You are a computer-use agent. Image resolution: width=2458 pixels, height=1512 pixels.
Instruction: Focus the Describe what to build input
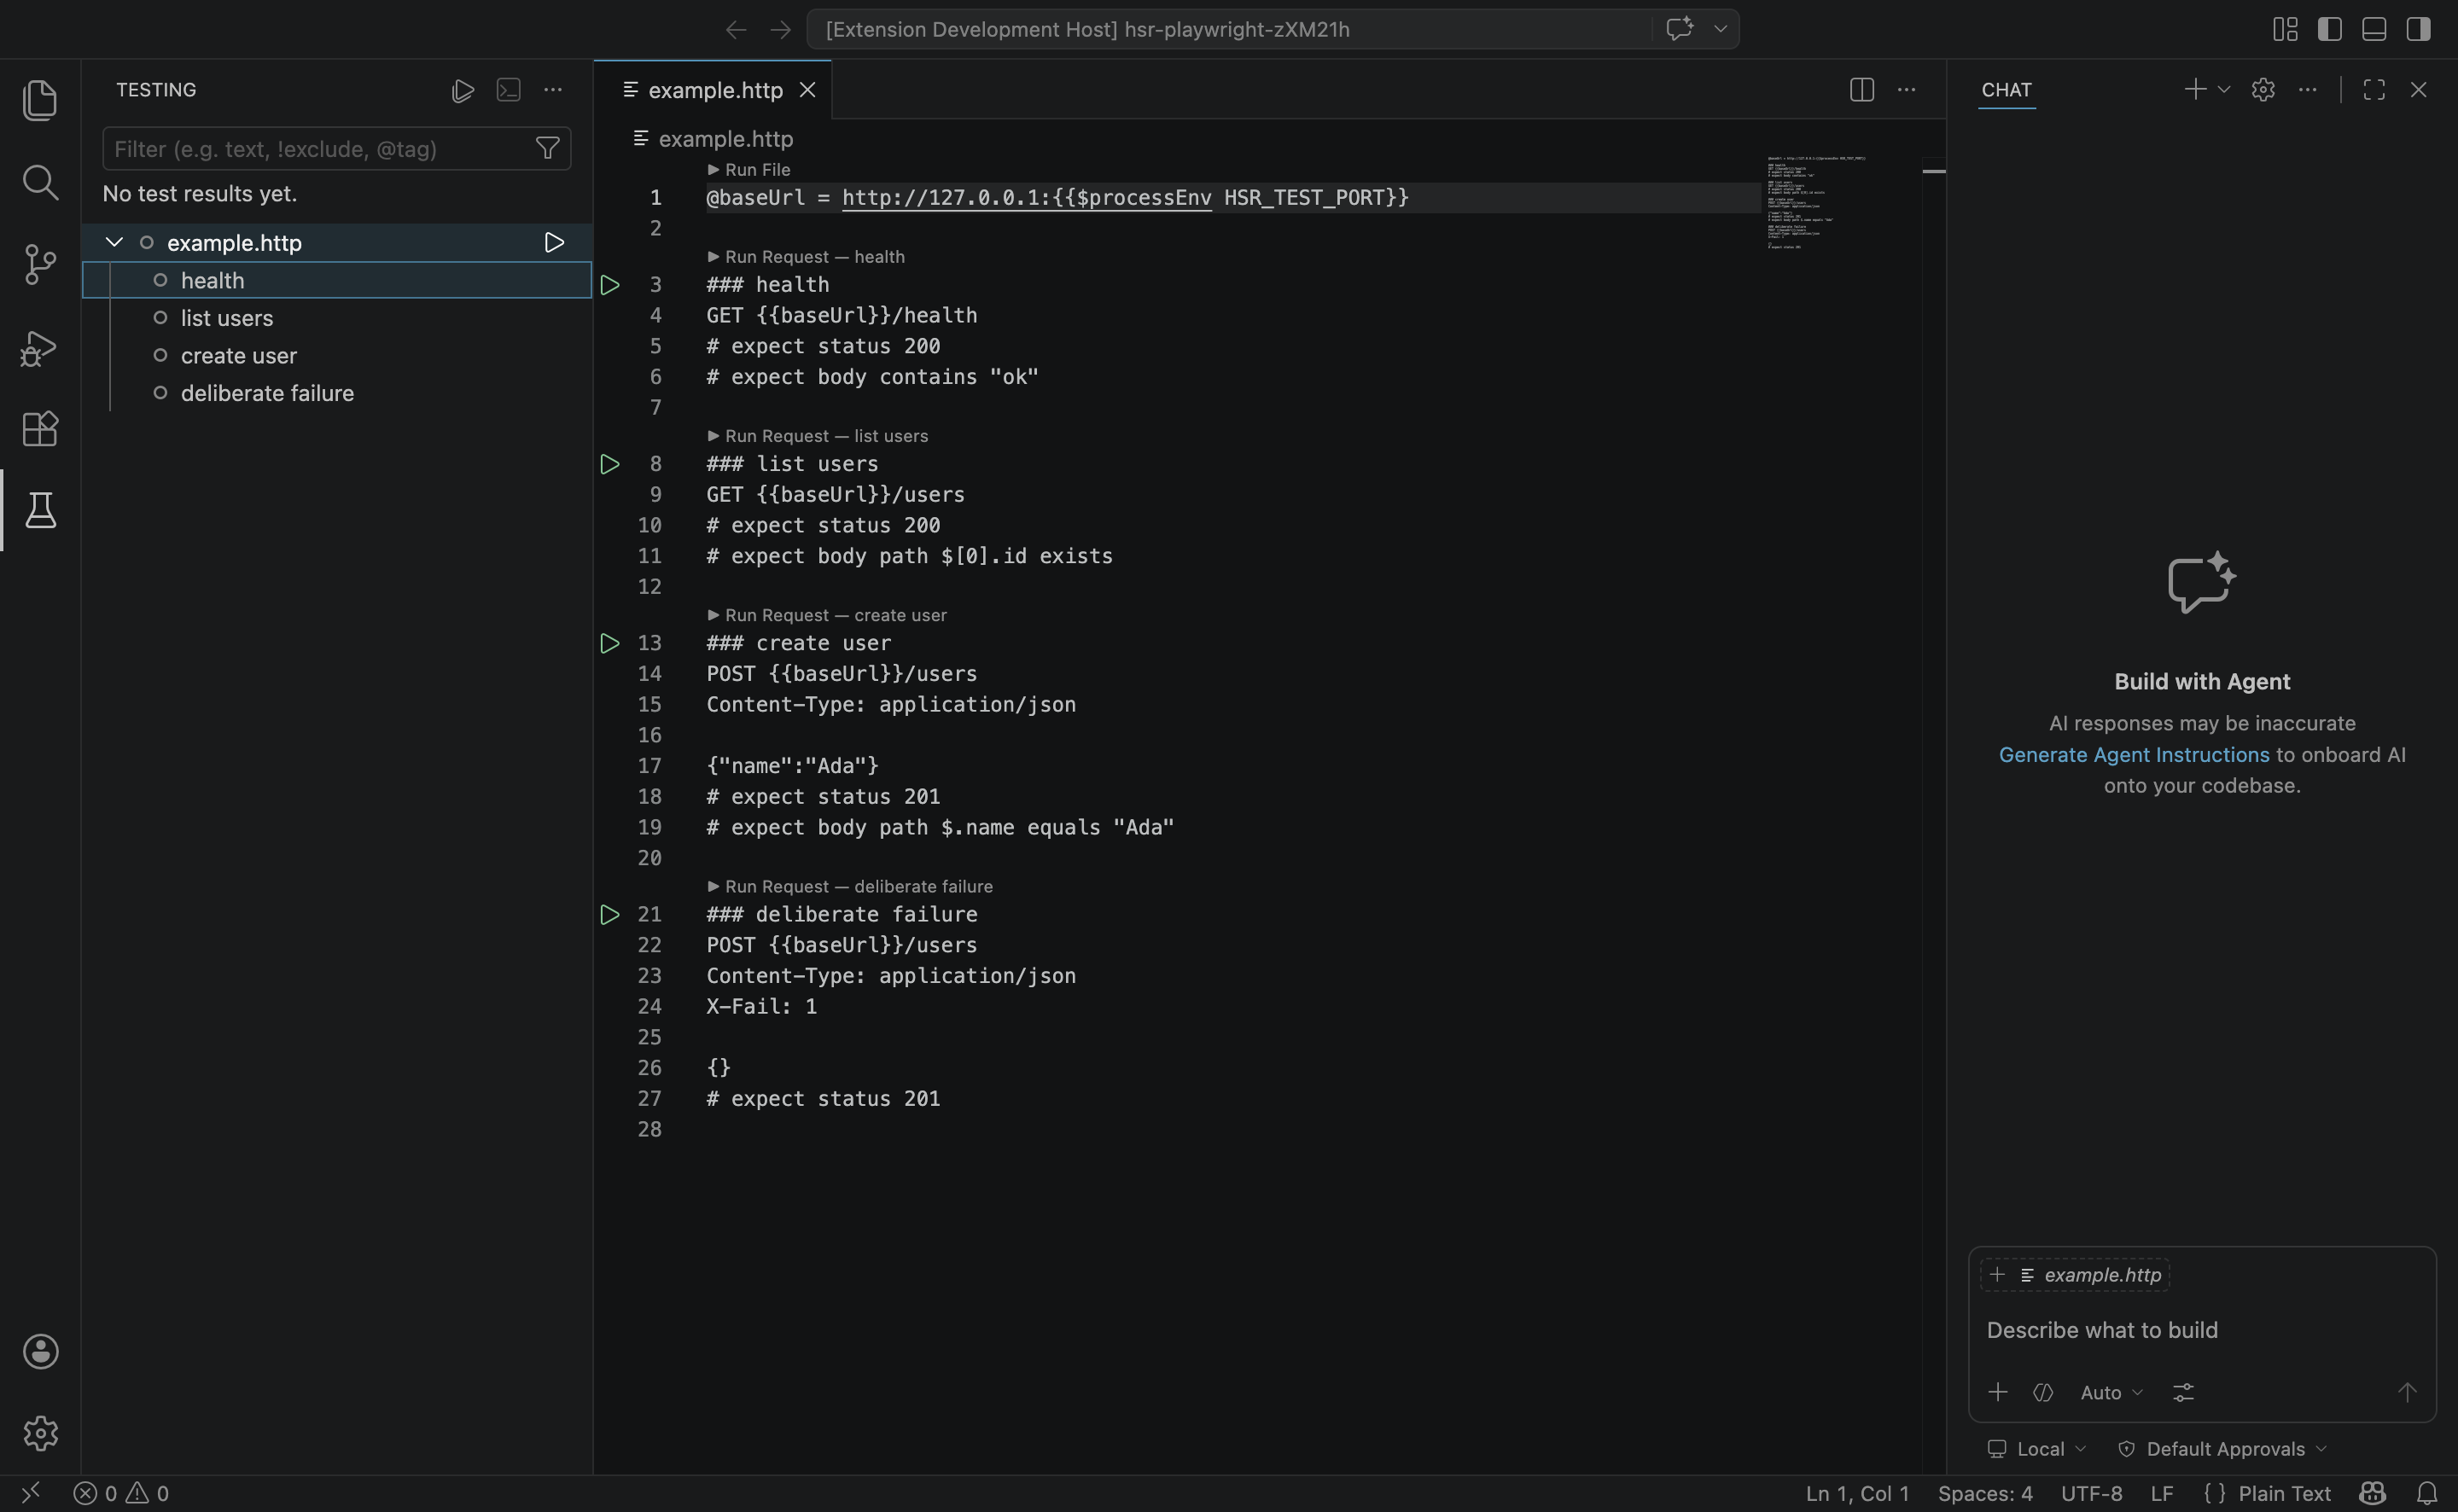2201,1330
